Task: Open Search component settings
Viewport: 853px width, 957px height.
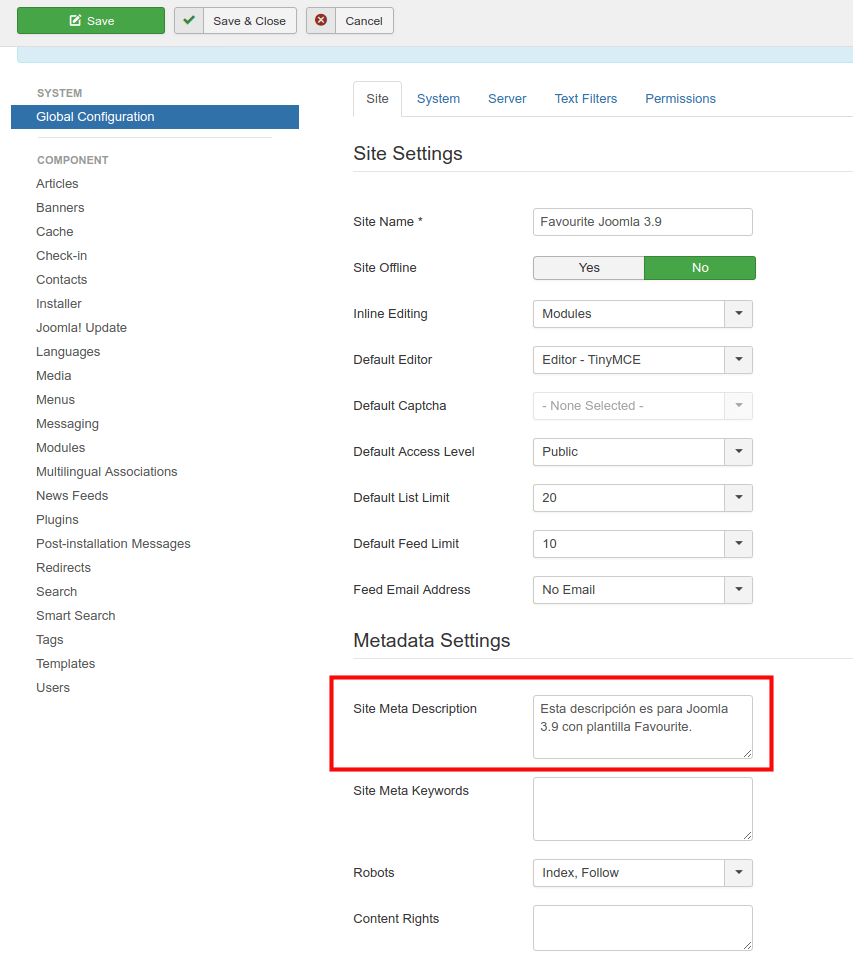Action: click(x=57, y=592)
